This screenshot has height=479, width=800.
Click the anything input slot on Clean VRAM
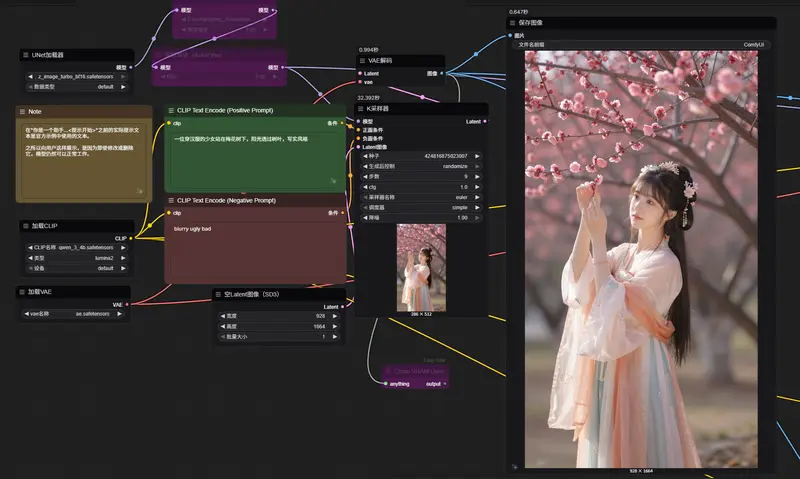click(386, 384)
